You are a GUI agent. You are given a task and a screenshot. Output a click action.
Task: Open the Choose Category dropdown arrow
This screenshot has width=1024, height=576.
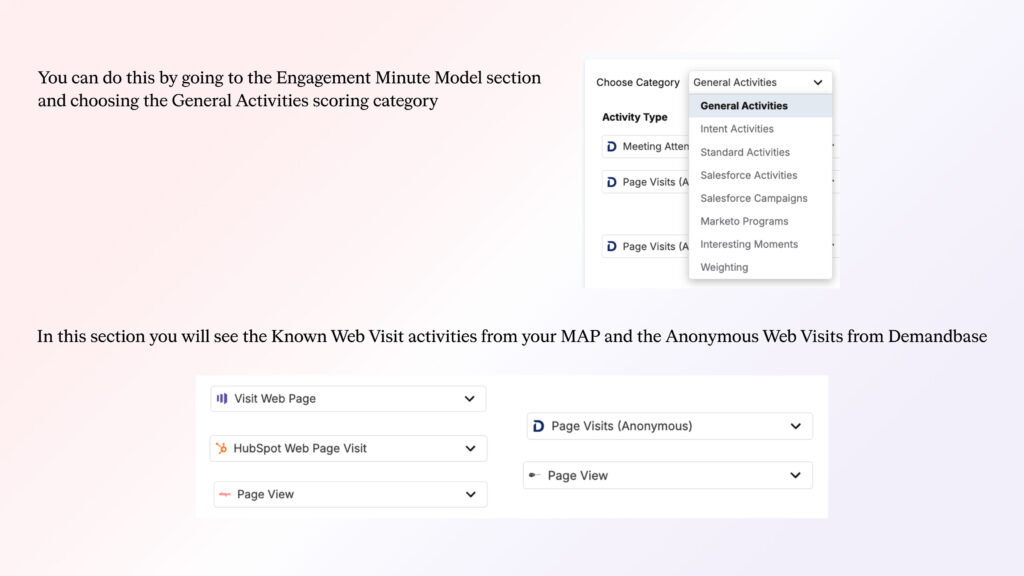coord(818,83)
